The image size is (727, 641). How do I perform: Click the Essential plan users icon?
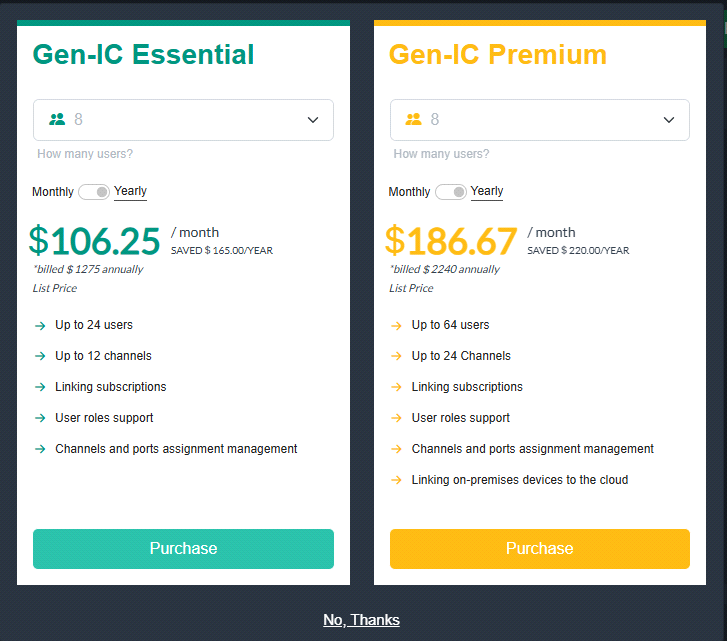(x=57, y=120)
